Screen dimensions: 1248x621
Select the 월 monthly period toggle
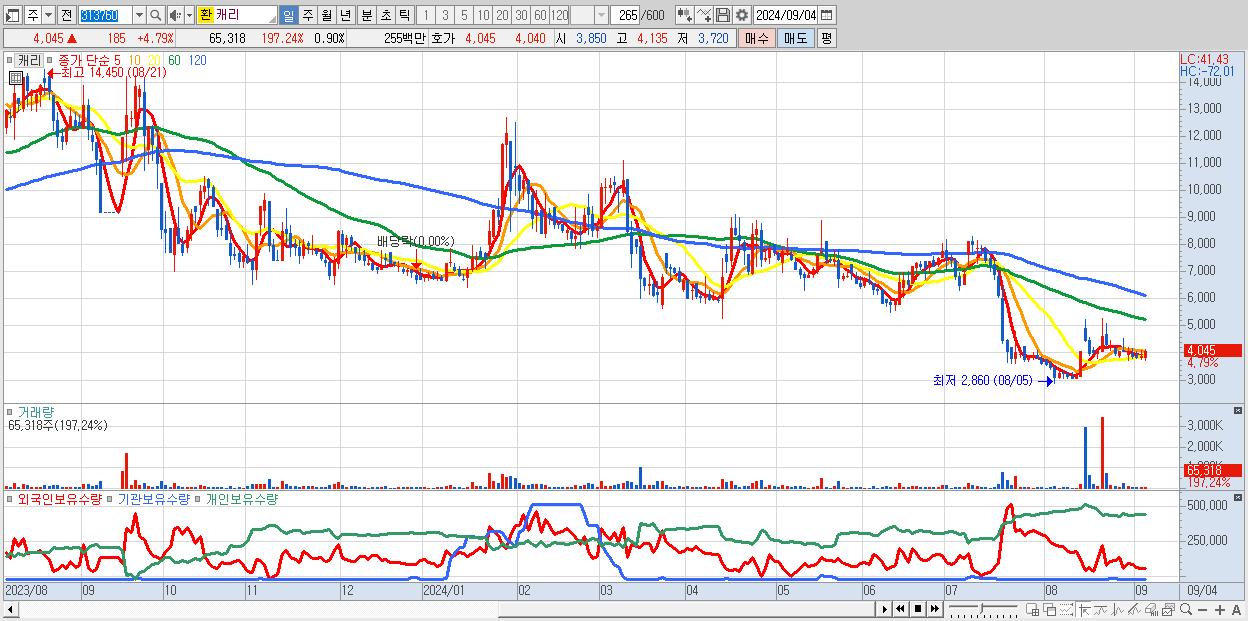pyautogui.click(x=326, y=16)
